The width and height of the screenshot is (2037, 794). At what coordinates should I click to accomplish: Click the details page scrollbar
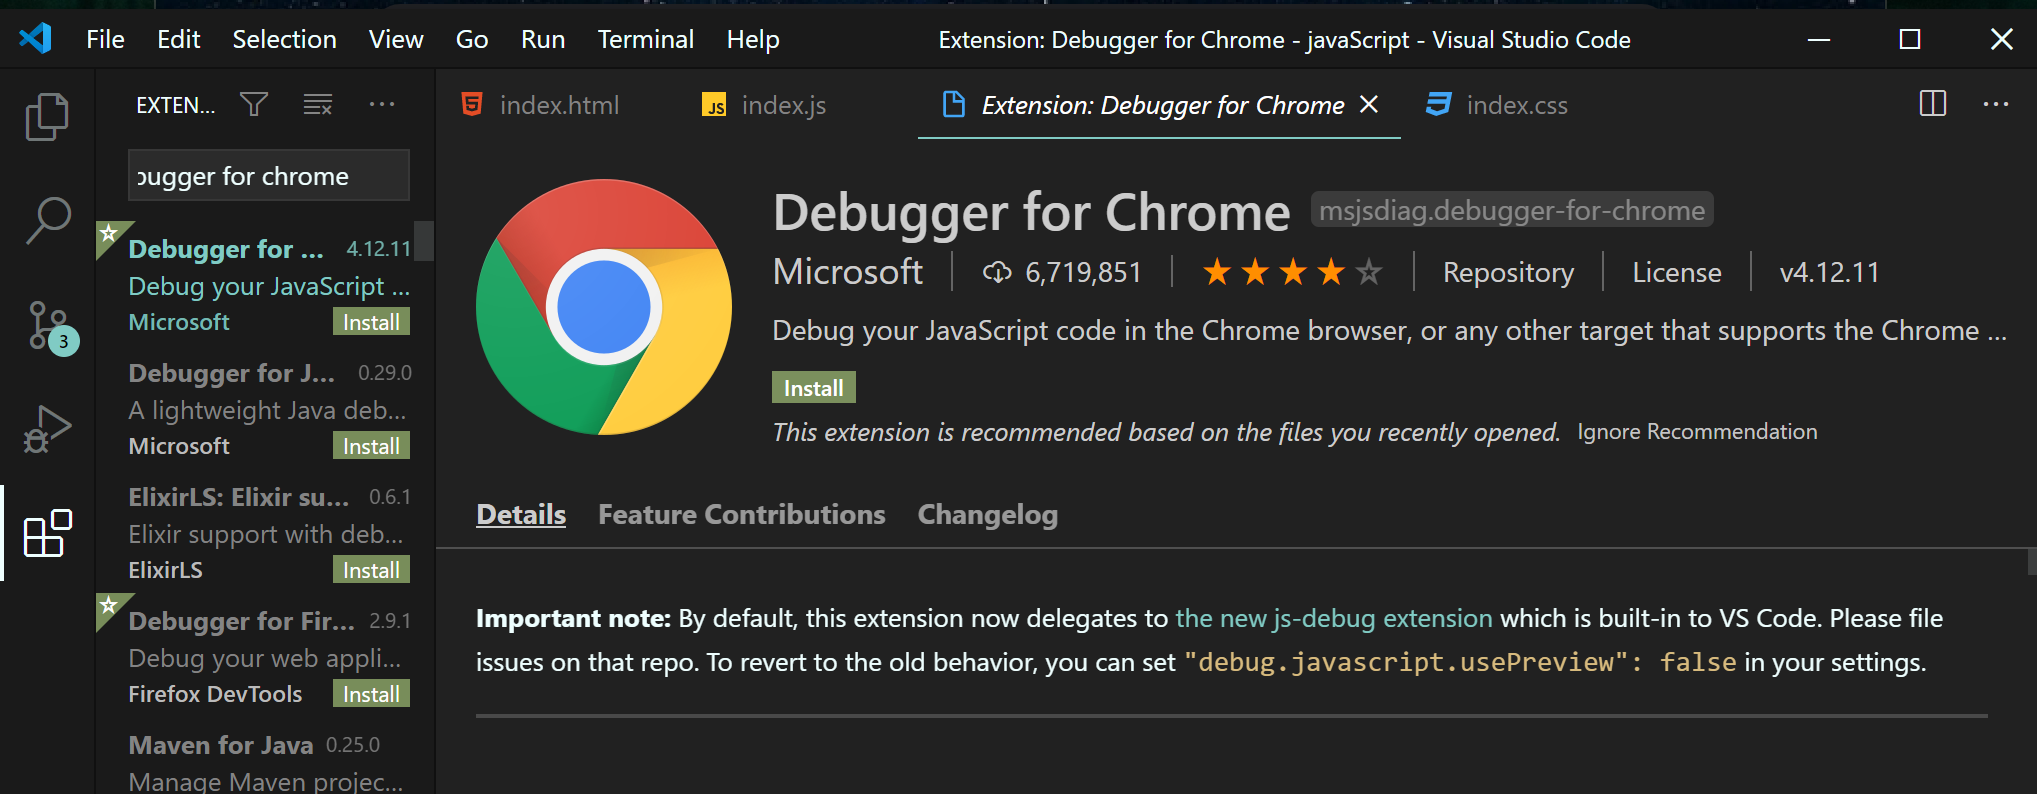pos(2032,560)
